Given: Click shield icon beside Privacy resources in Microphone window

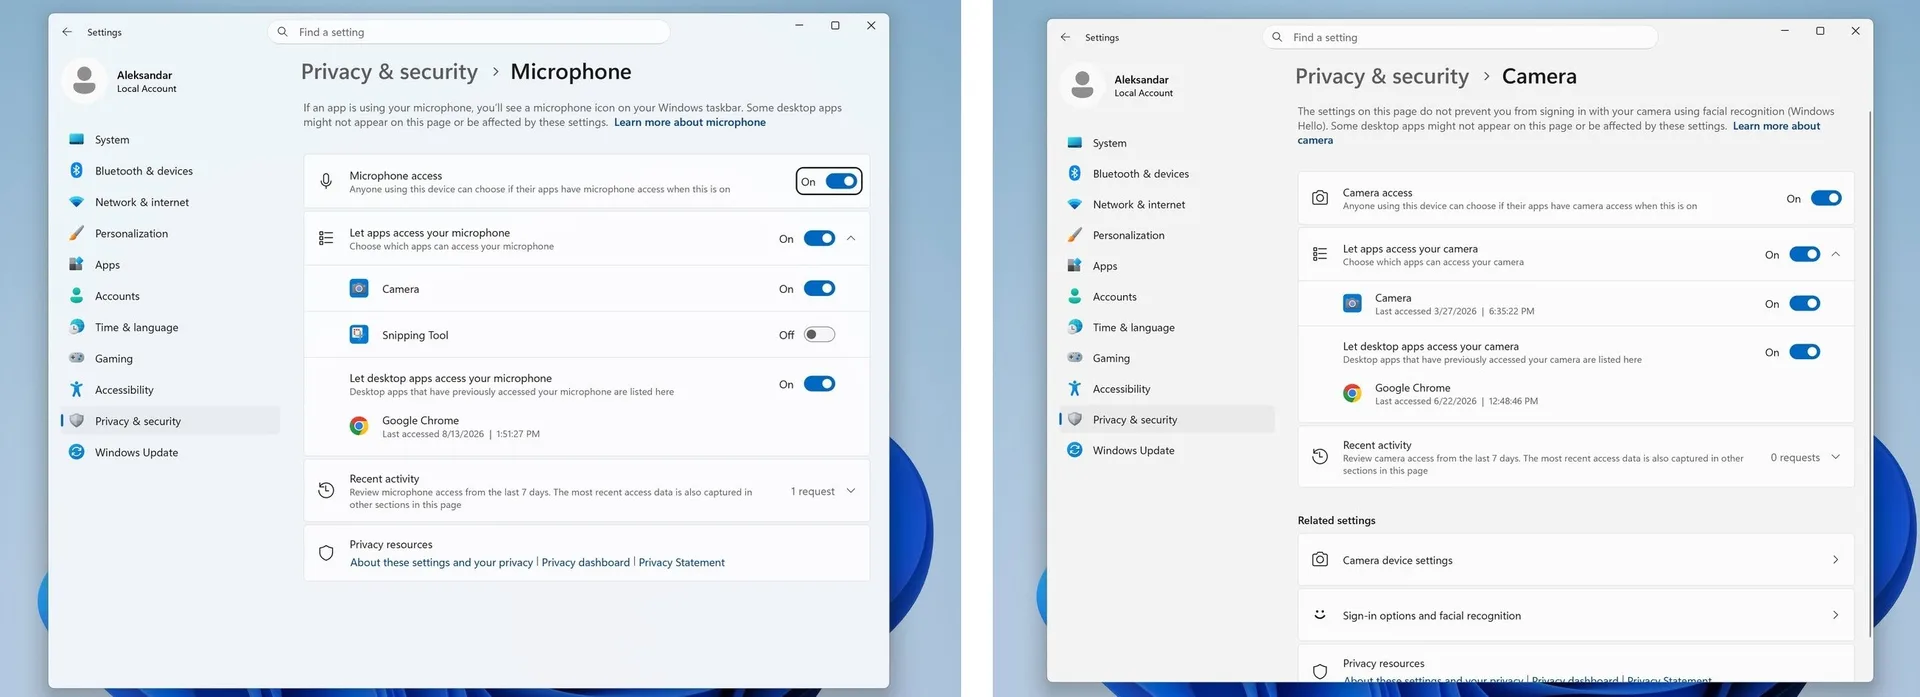Looking at the screenshot, I should (326, 553).
